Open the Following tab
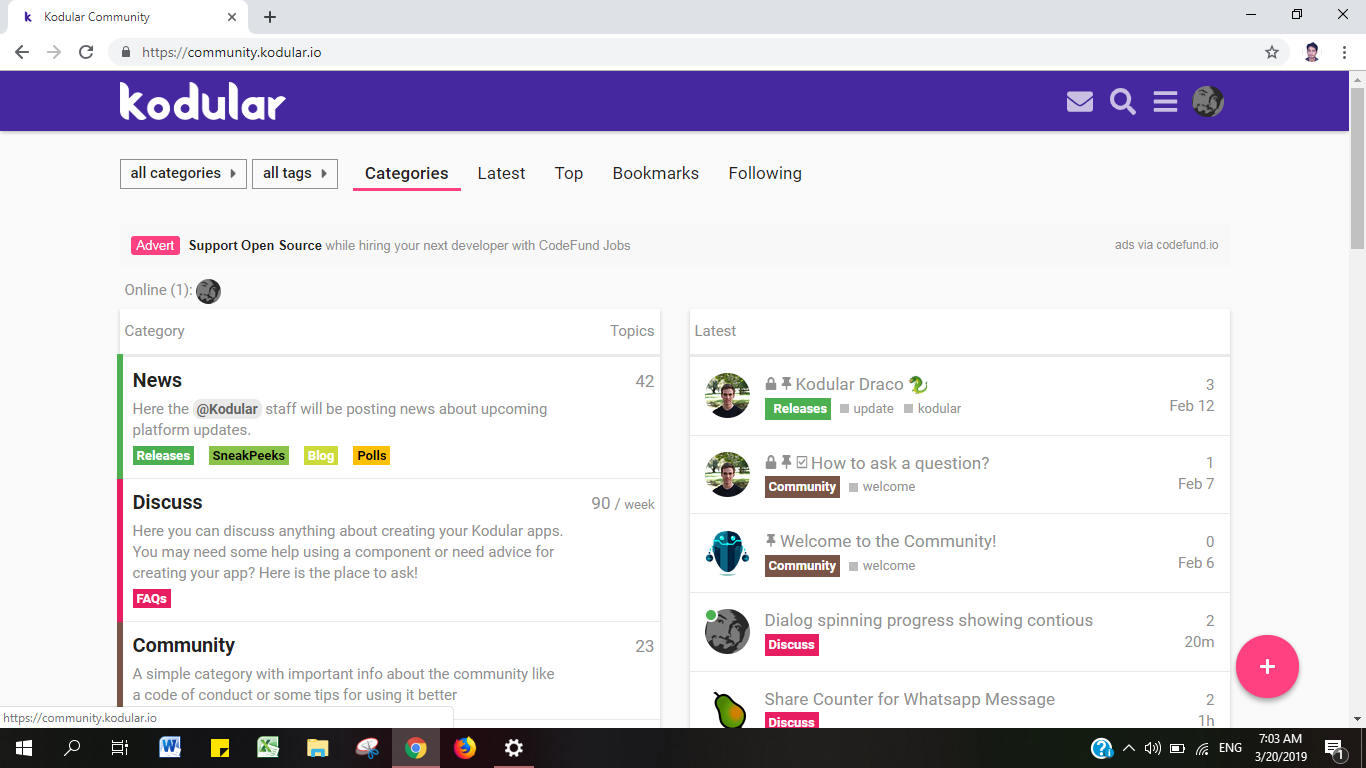Viewport: 1366px width, 768px height. tap(765, 173)
